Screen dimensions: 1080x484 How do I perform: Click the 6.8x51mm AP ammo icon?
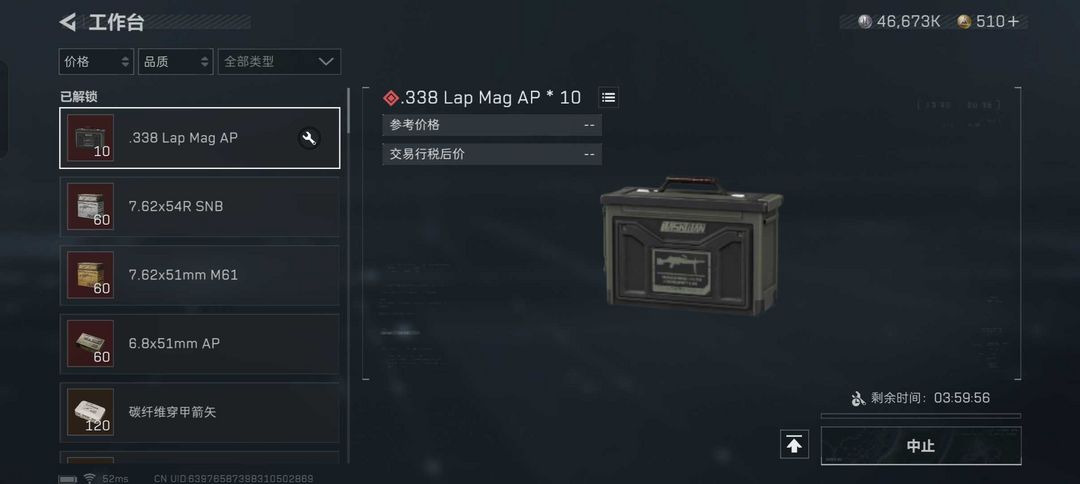[90, 344]
